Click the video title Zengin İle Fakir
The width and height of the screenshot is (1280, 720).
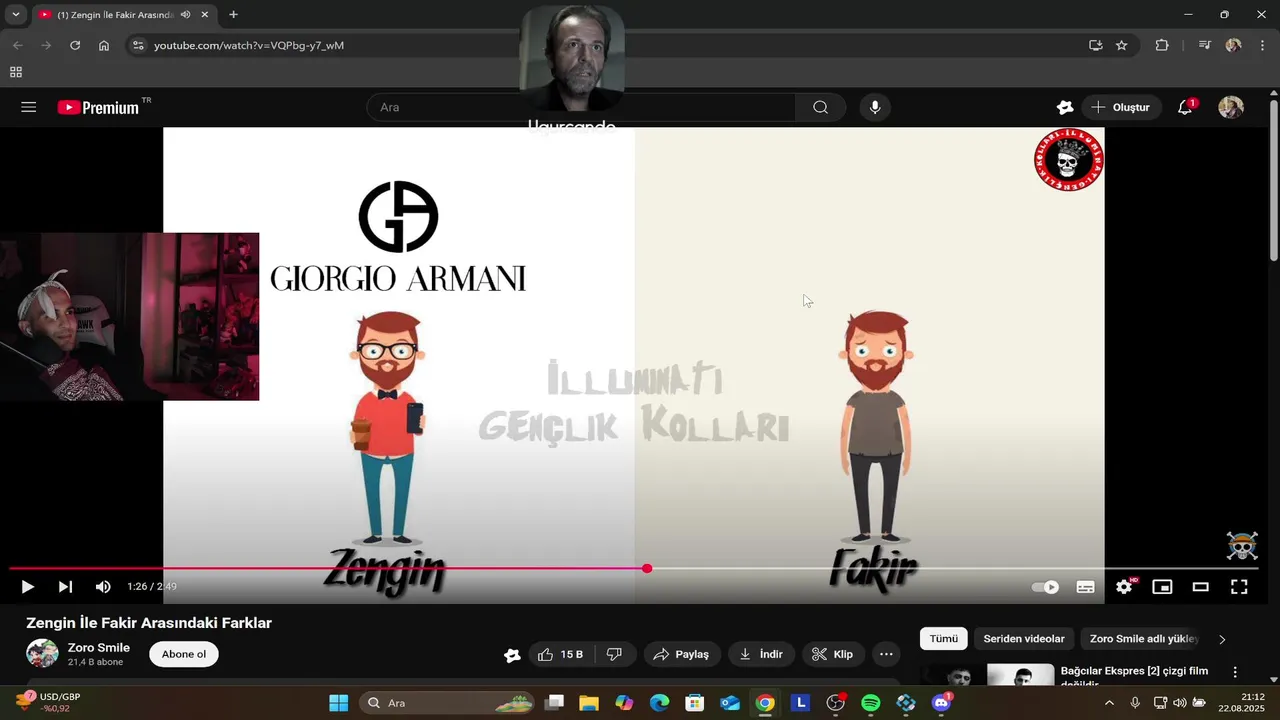pyautogui.click(x=149, y=623)
